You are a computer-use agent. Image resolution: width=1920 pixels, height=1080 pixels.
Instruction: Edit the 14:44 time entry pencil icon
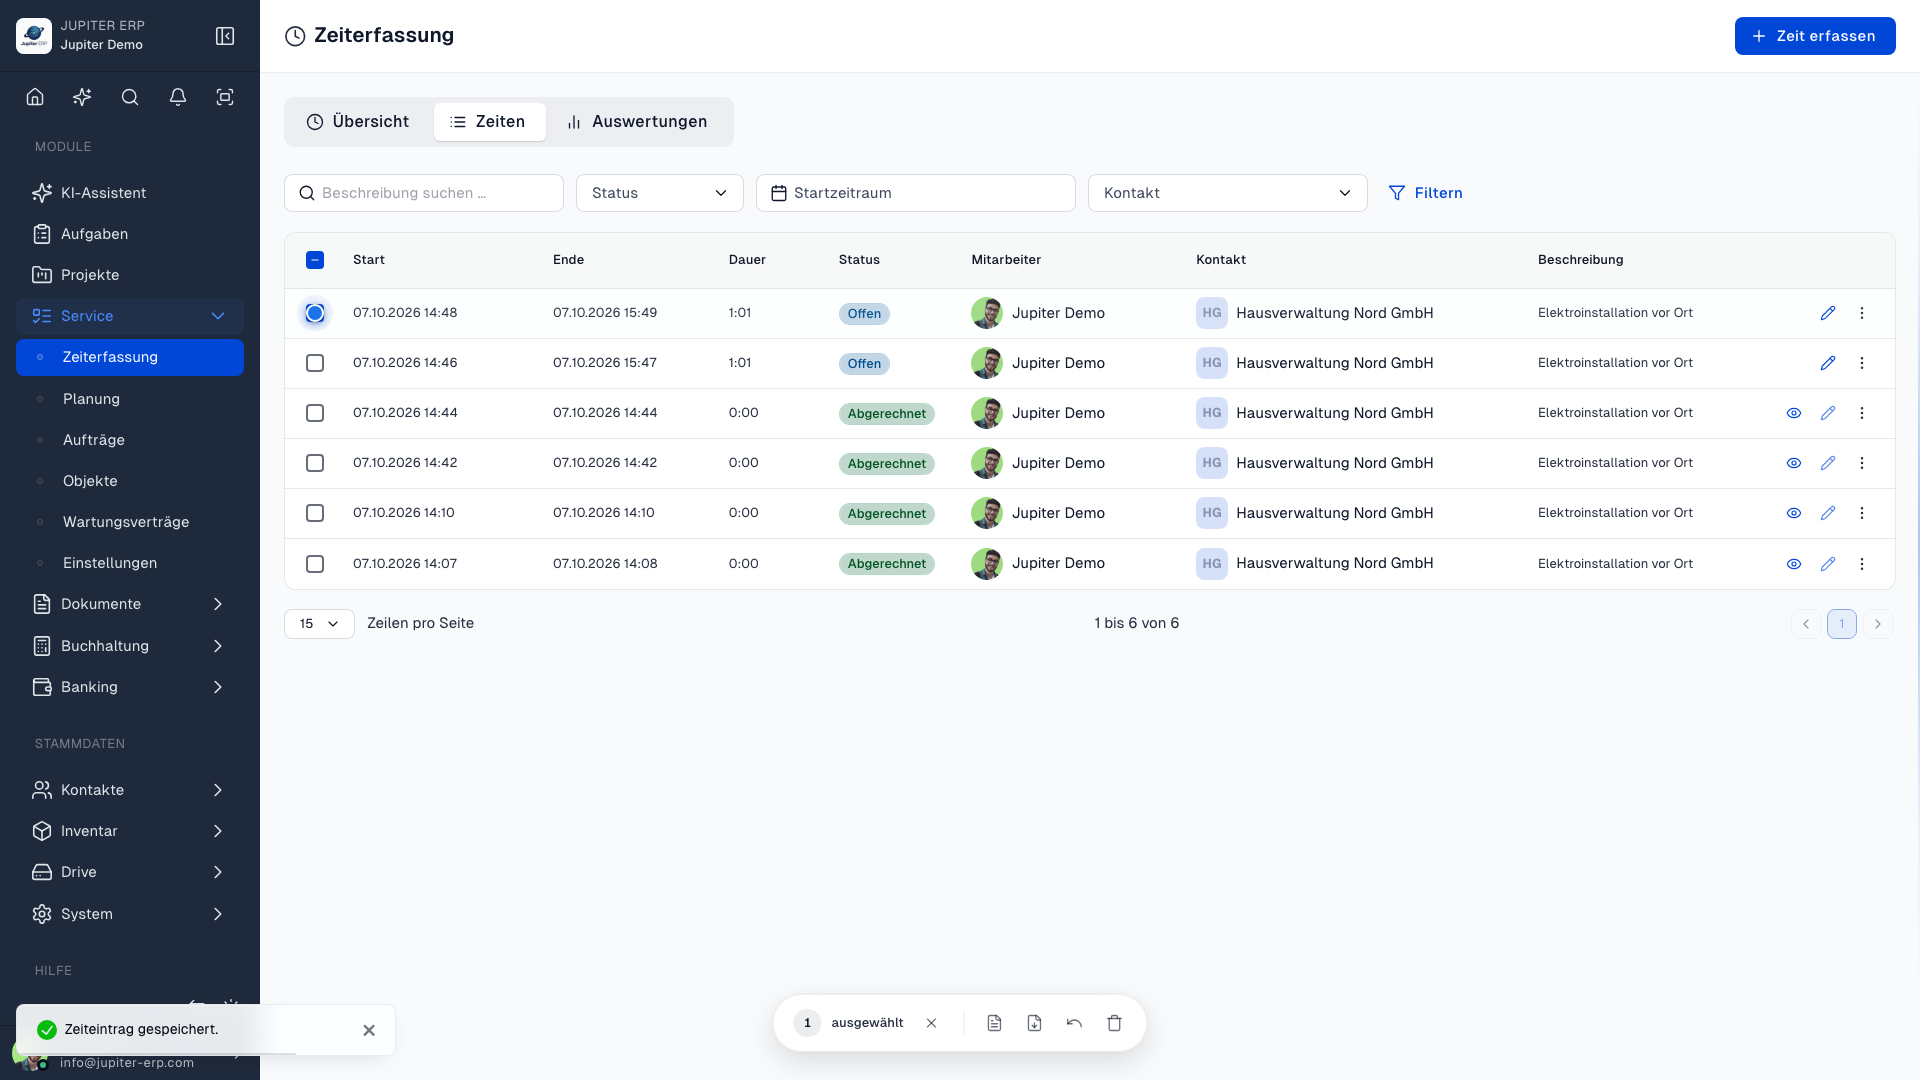coord(1828,413)
